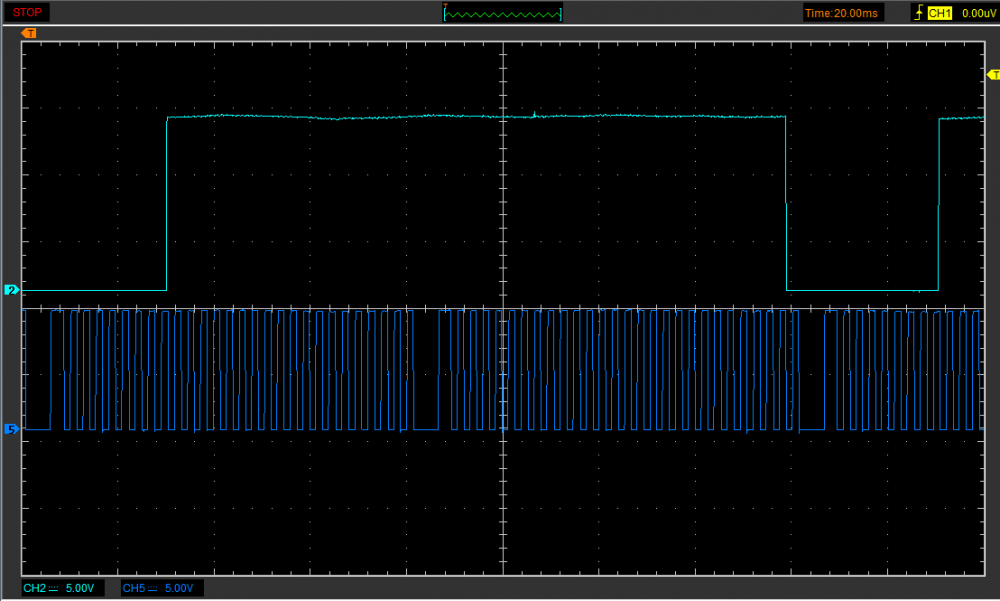Click the high plateau of the cyan CH2 waveform
This screenshot has height=601, width=1000.
click(400, 117)
